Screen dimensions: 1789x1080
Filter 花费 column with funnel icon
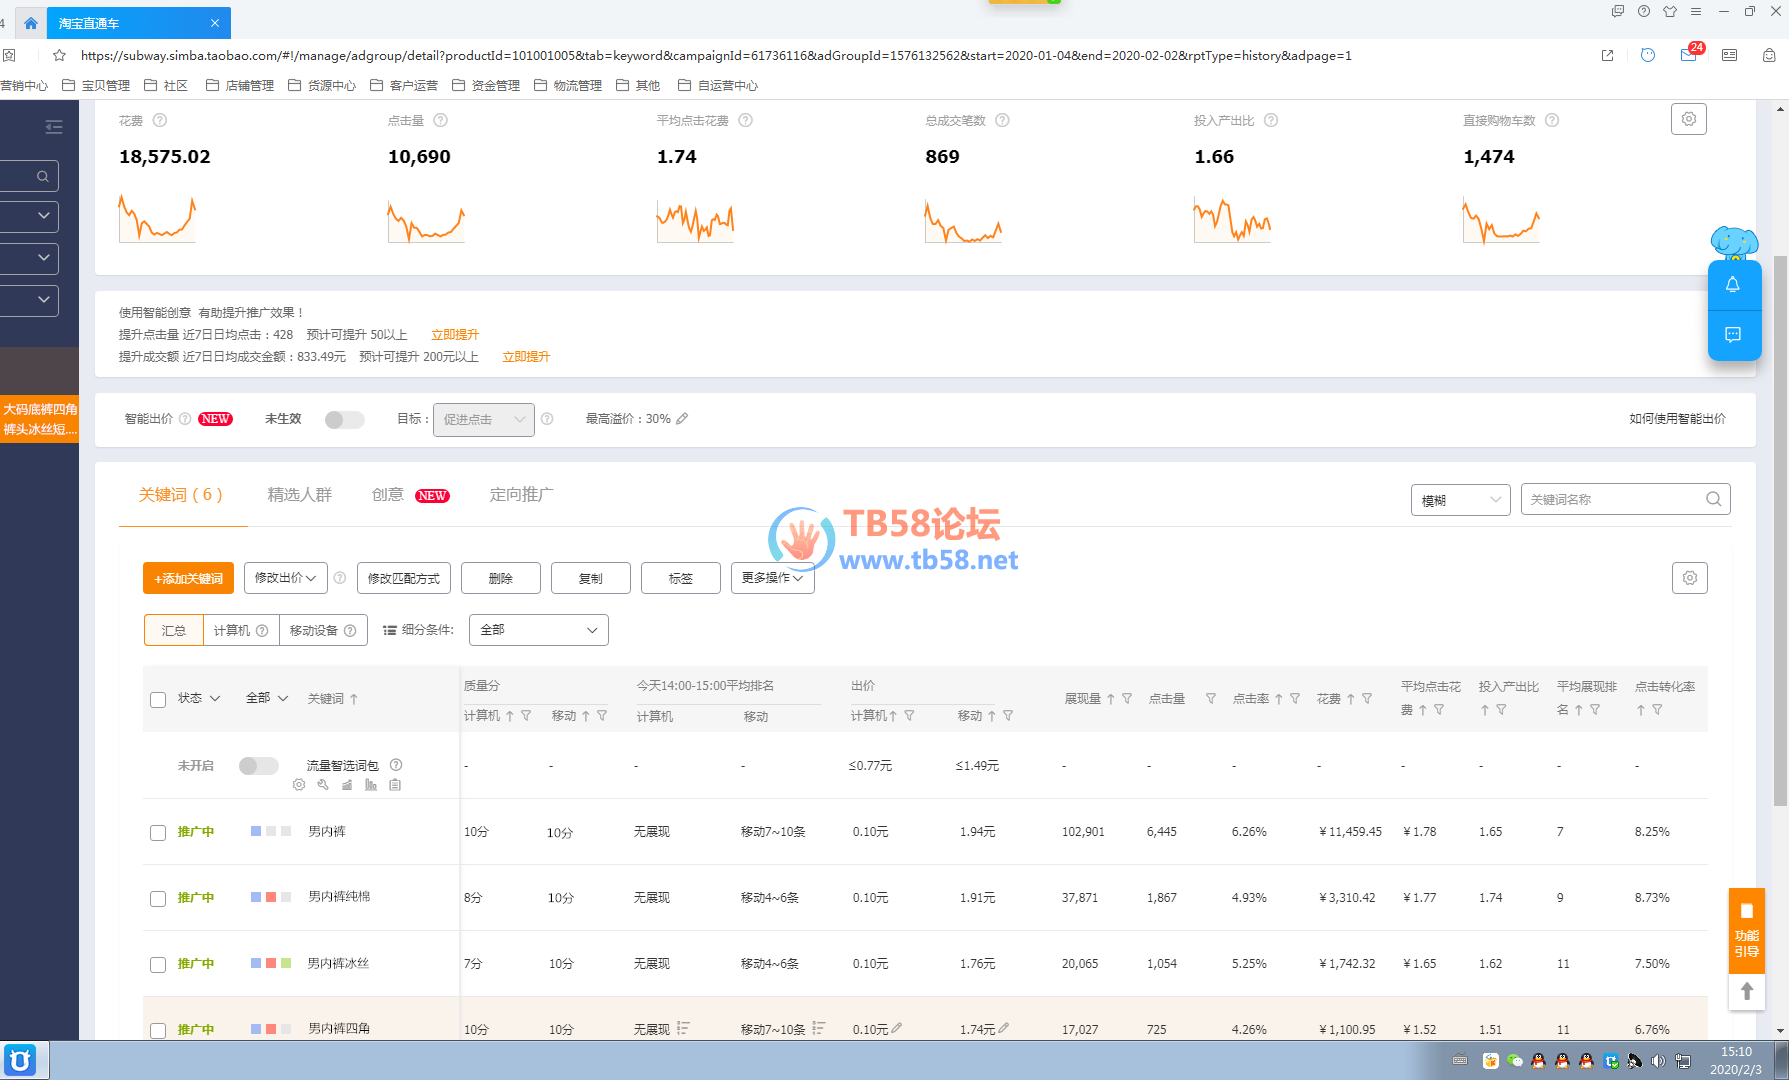(1367, 698)
